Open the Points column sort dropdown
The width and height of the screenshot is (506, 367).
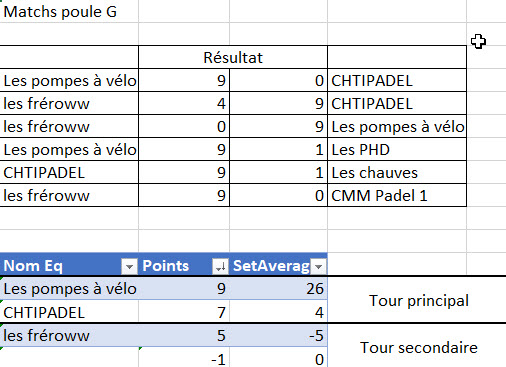pos(220,266)
